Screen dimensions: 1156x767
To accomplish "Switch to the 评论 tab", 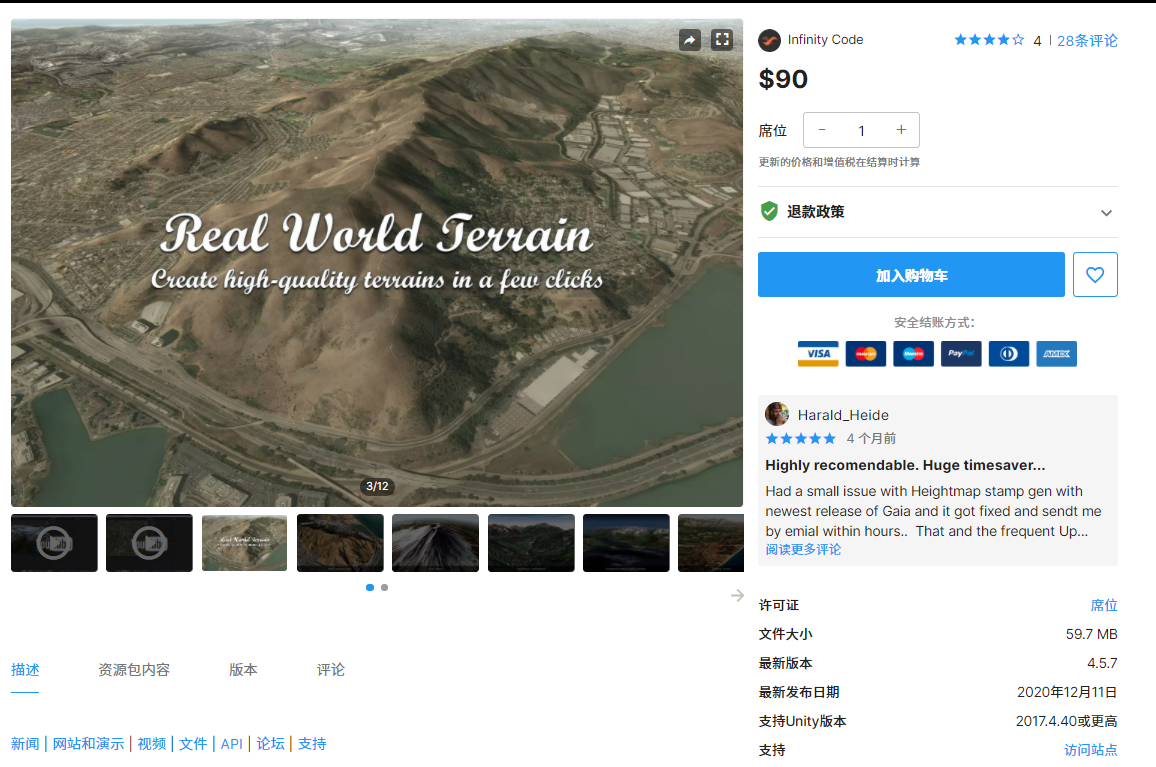I will [330, 670].
